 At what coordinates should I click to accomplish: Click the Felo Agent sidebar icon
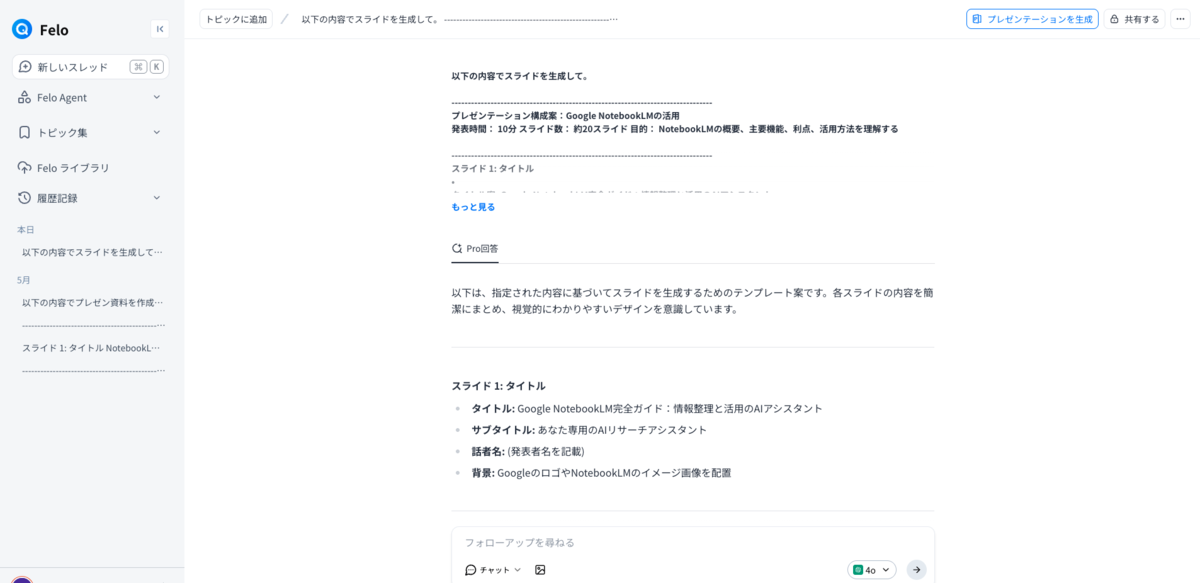pos(24,97)
